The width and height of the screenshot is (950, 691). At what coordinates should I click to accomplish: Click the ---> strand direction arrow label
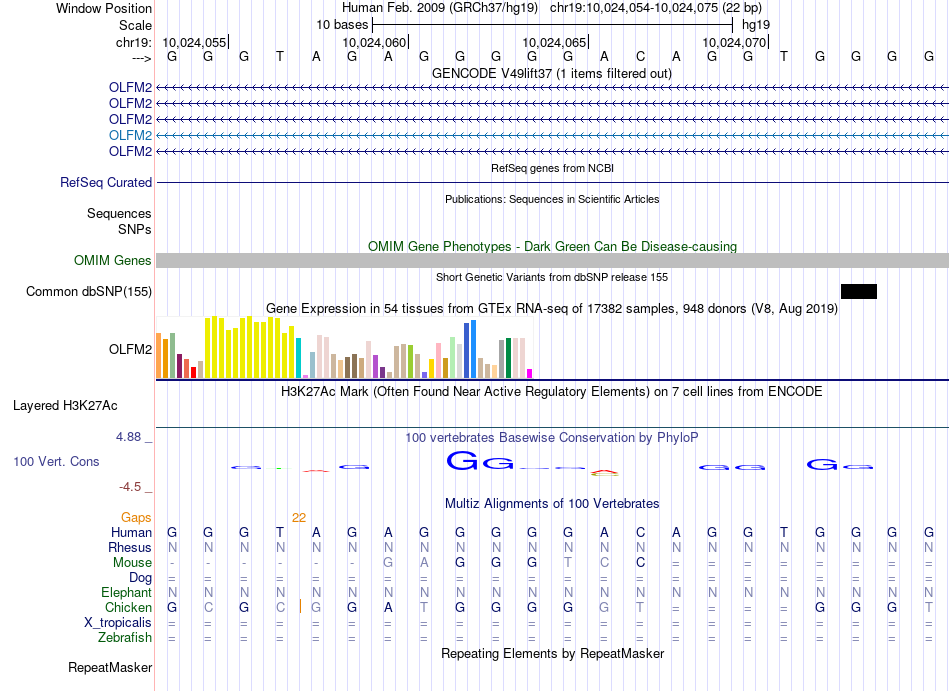pos(141,58)
